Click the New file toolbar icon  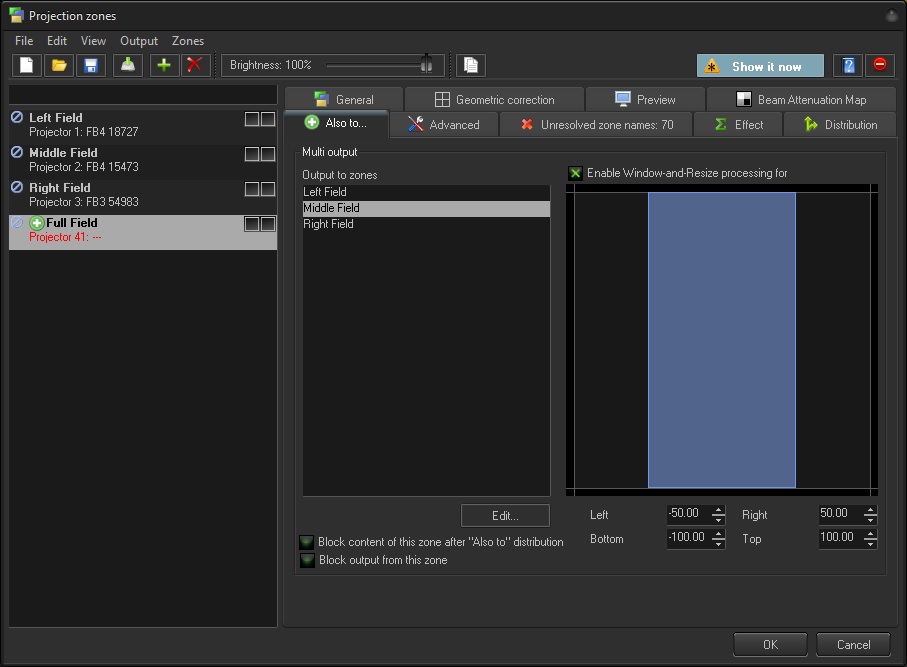point(27,66)
